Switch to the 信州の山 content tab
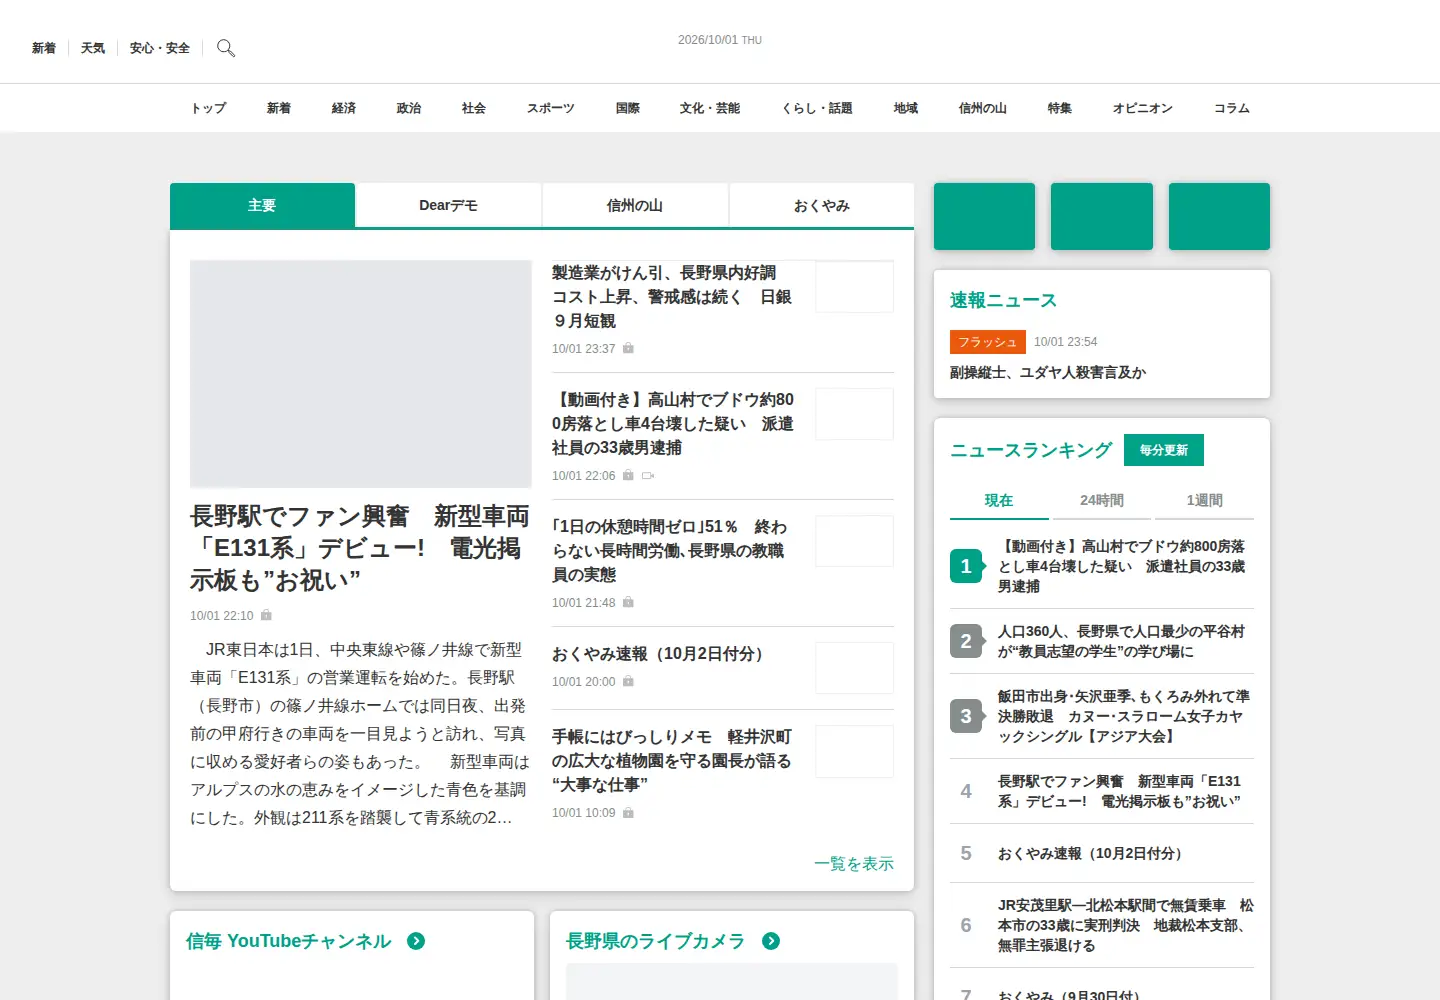The image size is (1440, 1000). pyautogui.click(x=635, y=205)
